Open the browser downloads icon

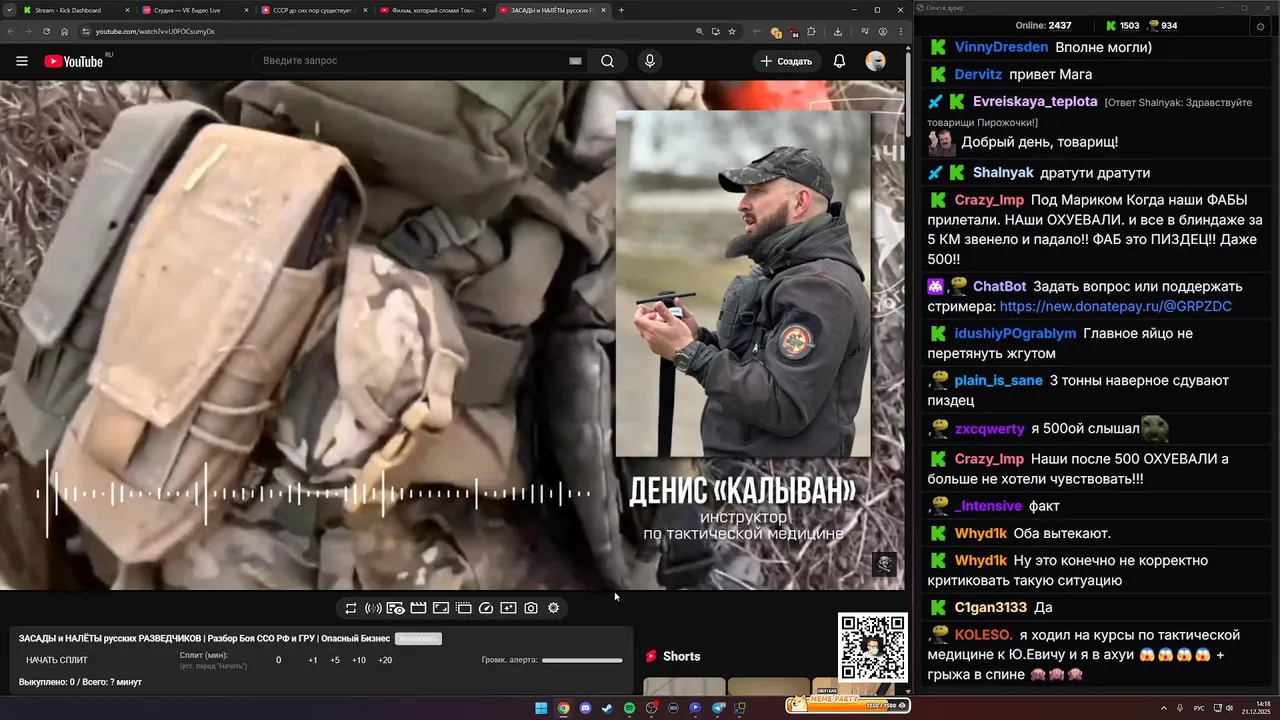838,31
